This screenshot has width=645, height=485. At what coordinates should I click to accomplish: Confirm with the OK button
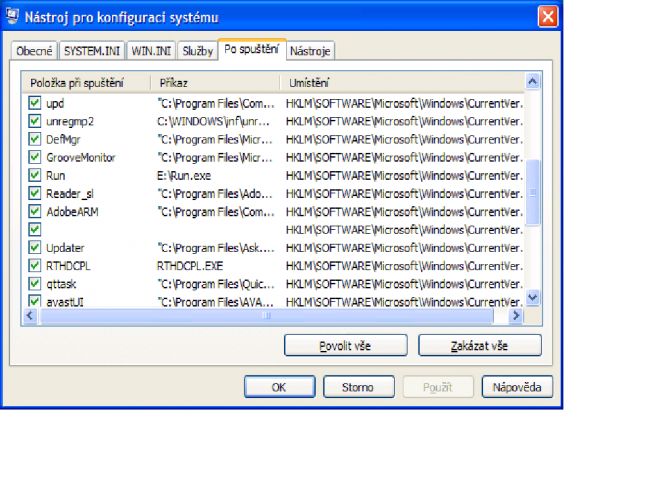[x=279, y=387]
